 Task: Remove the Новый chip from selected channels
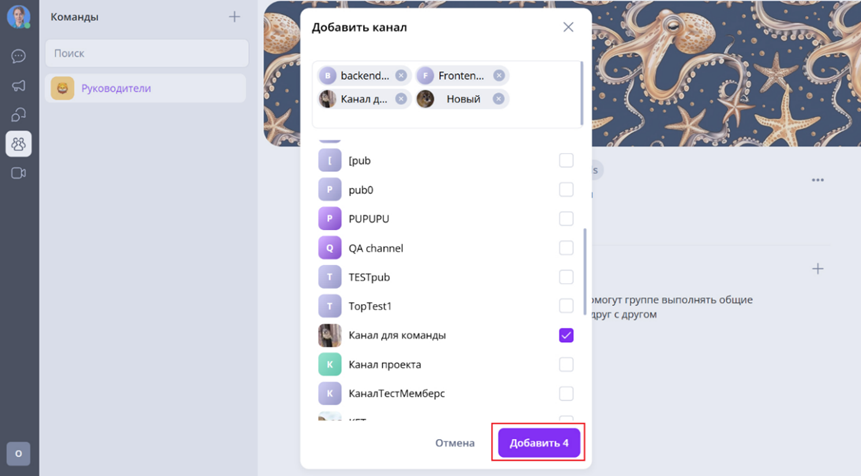point(499,99)
